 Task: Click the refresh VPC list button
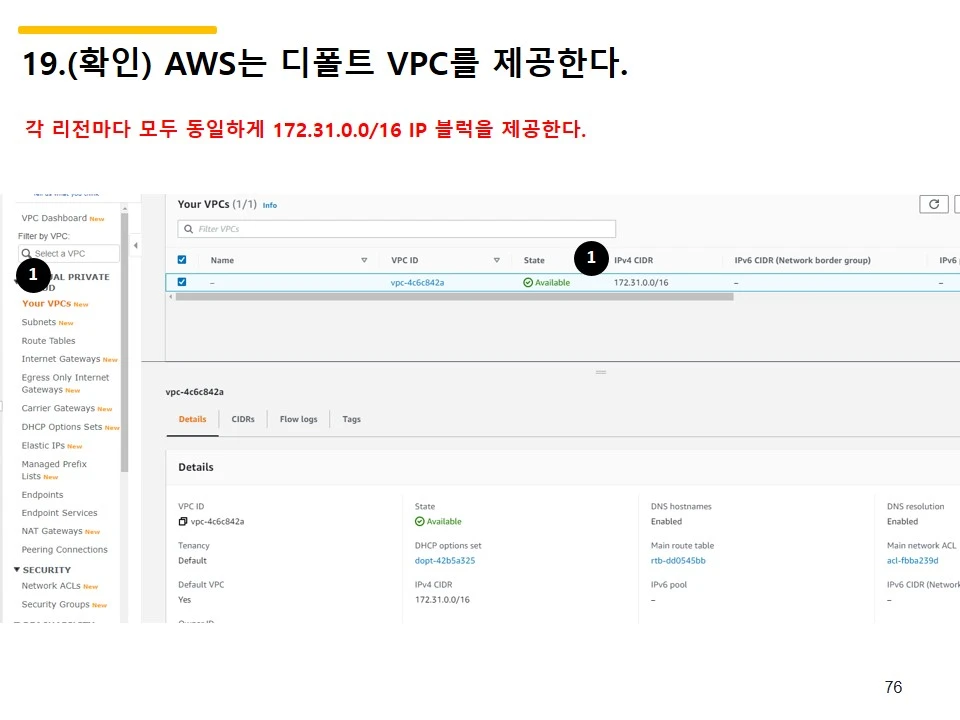934,204
